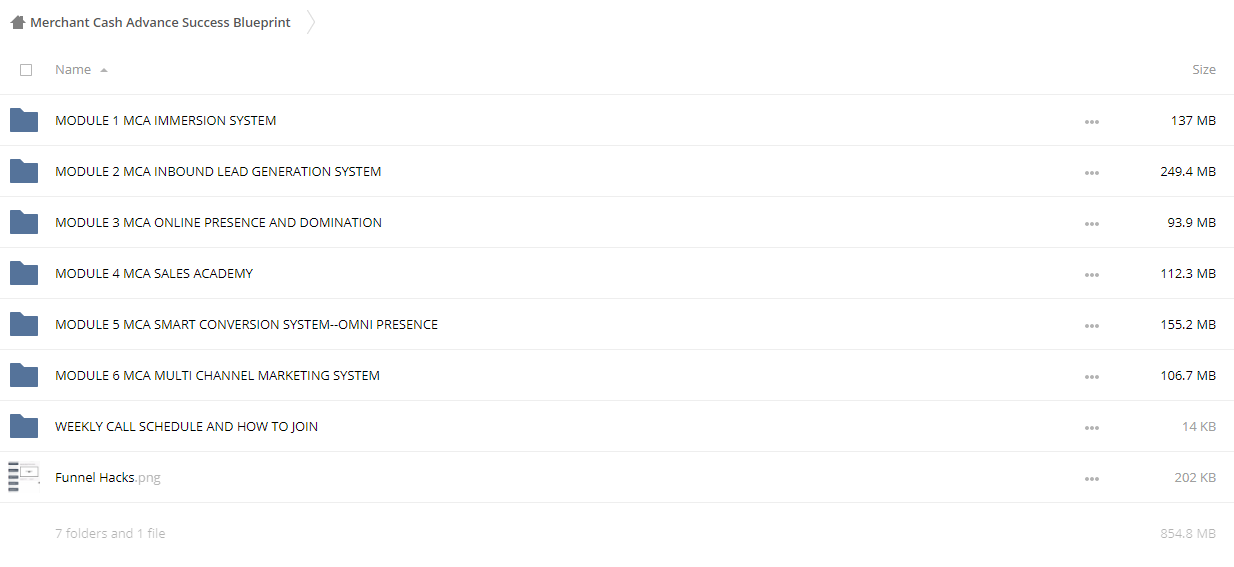Tick the select-all checkbox in the header
Viewport: 1234px width, 567px height.
tap(26, 70)
